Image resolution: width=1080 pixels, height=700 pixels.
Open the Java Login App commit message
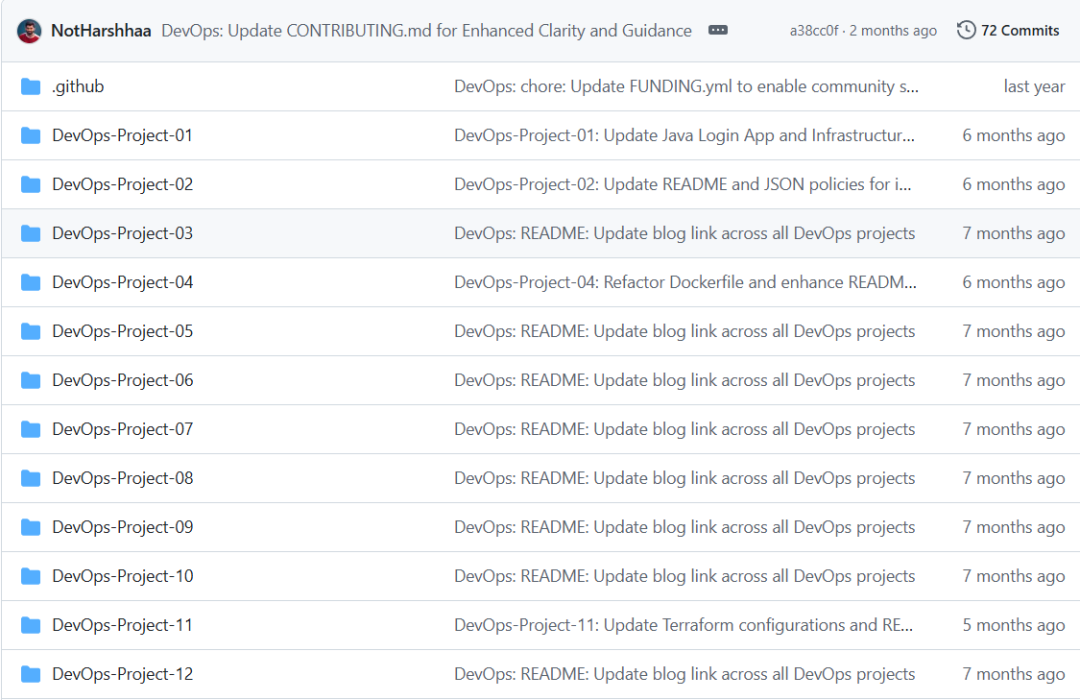pyautogui.click(x=685, y=136)
